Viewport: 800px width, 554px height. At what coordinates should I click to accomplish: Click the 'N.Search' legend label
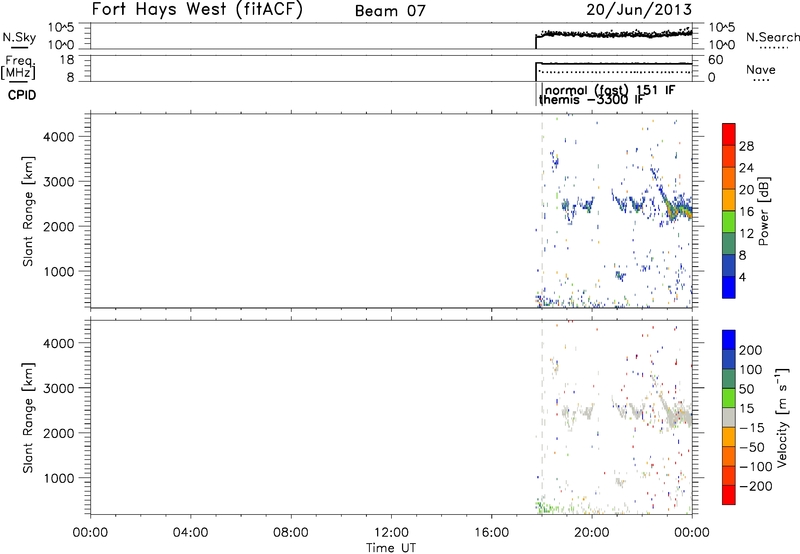click(772, 37)
